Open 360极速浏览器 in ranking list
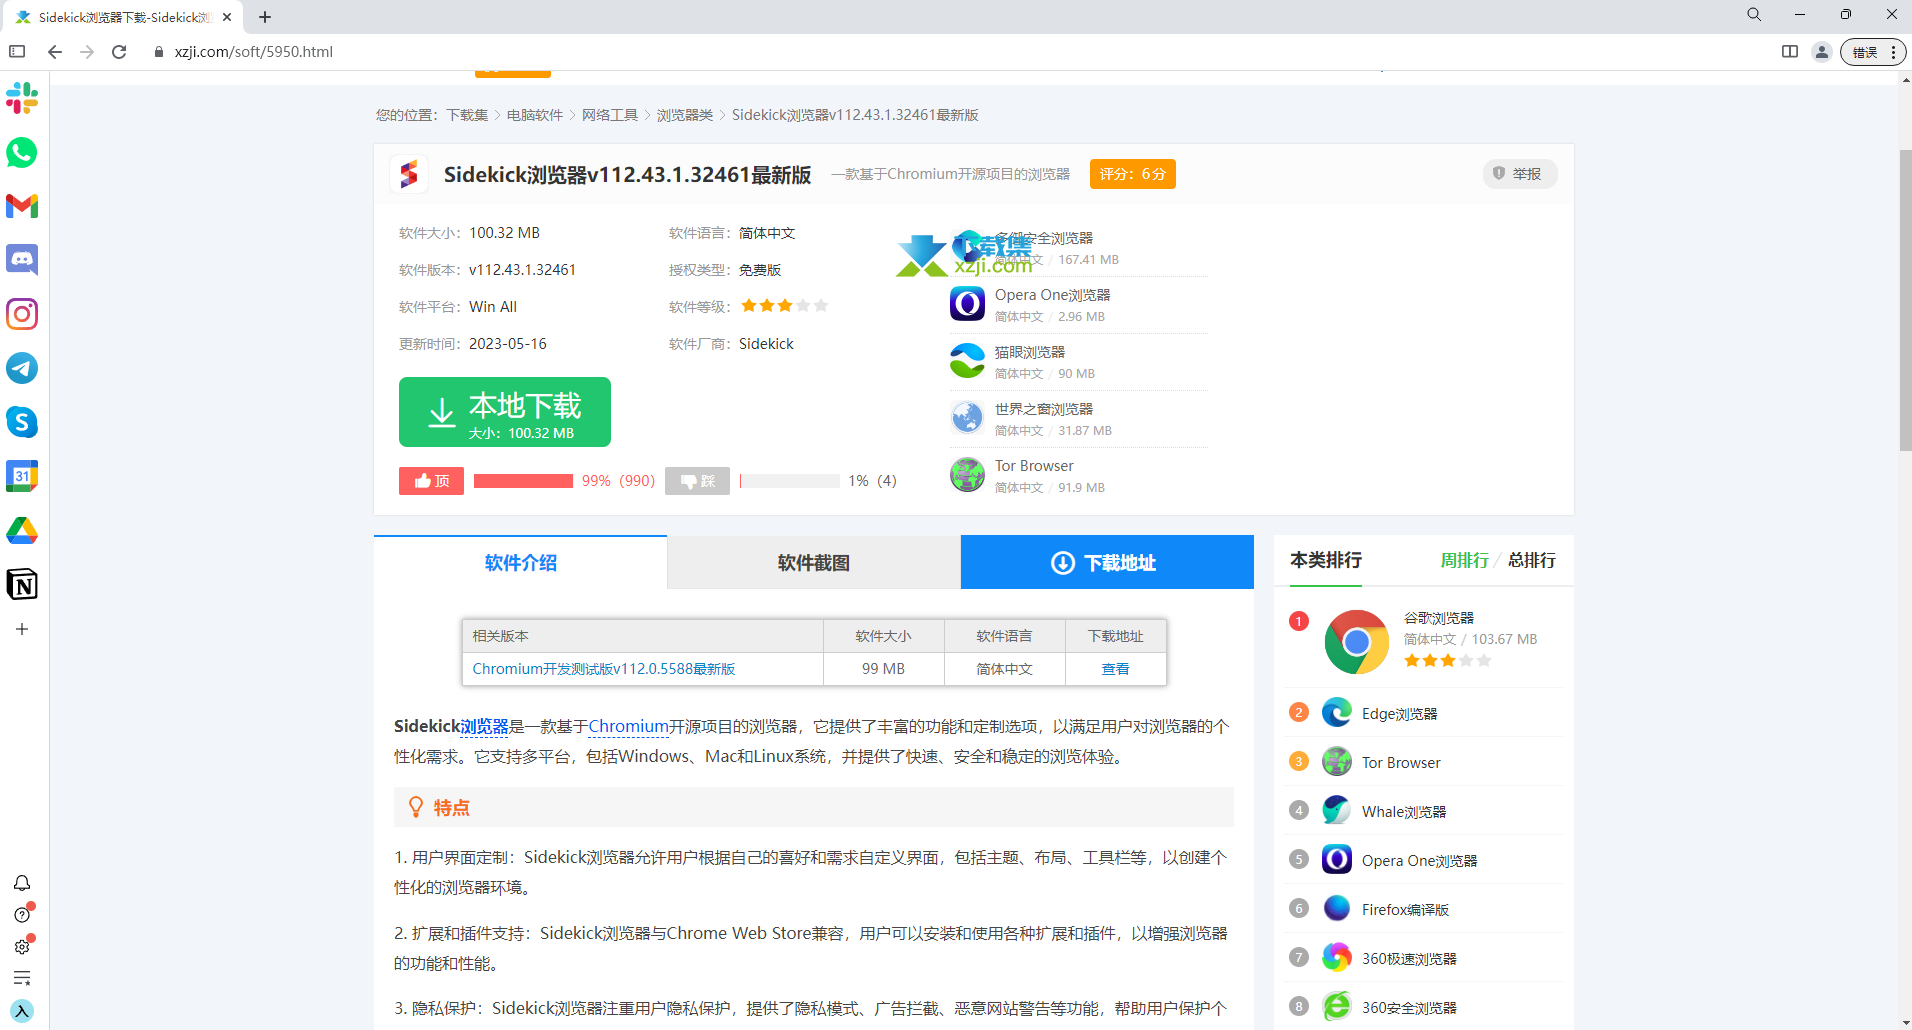 tap(1409, 959)
